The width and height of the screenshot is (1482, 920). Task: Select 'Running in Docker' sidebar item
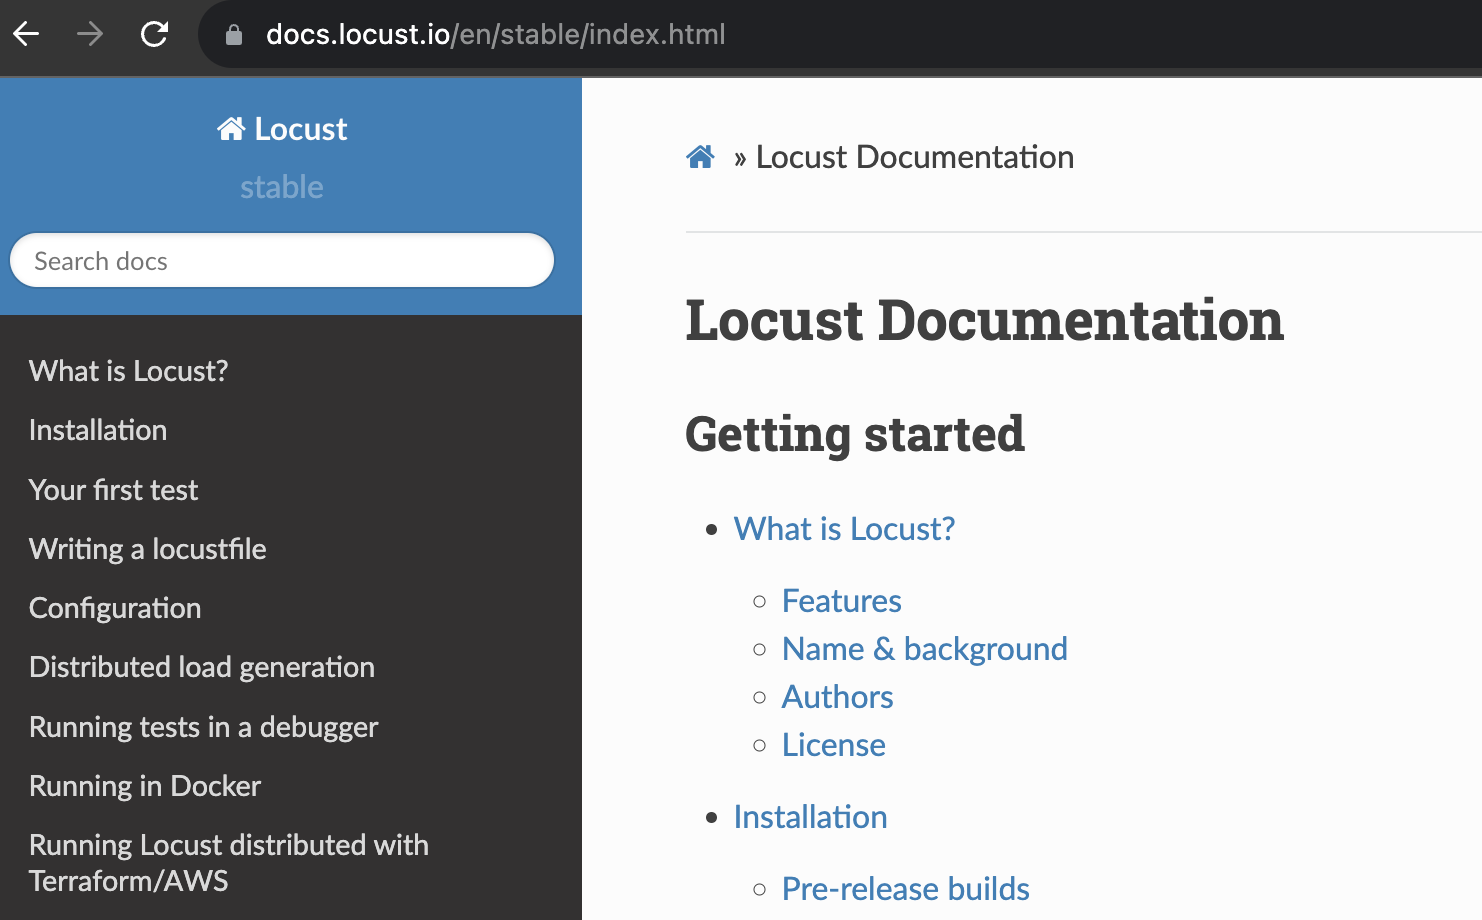(145, 786)
